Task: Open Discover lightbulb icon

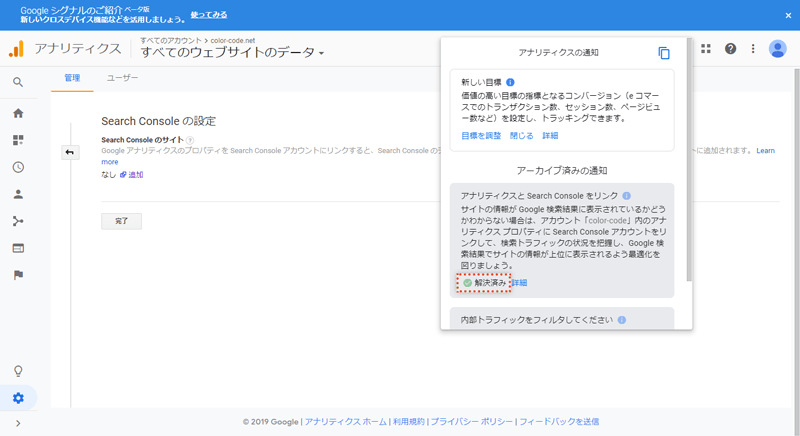Action: click(18, 371)
